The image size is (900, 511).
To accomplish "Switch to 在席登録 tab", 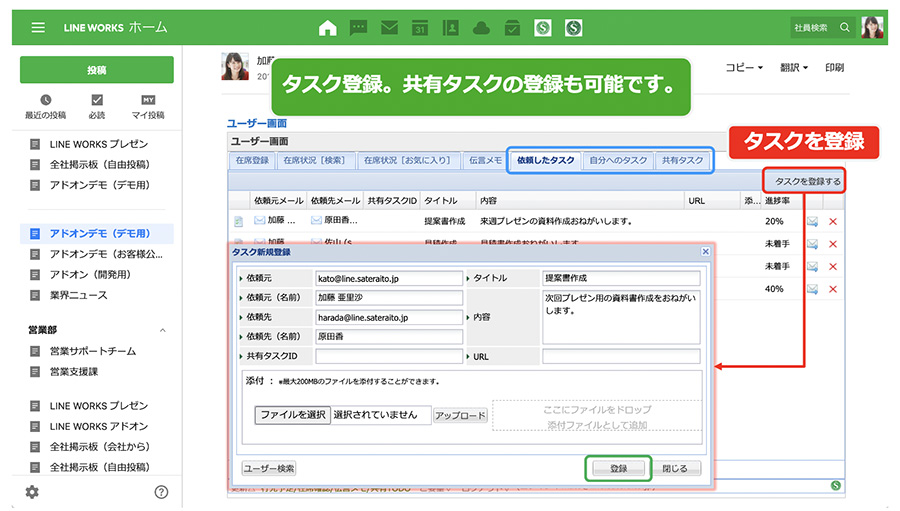I will point(252,161).
